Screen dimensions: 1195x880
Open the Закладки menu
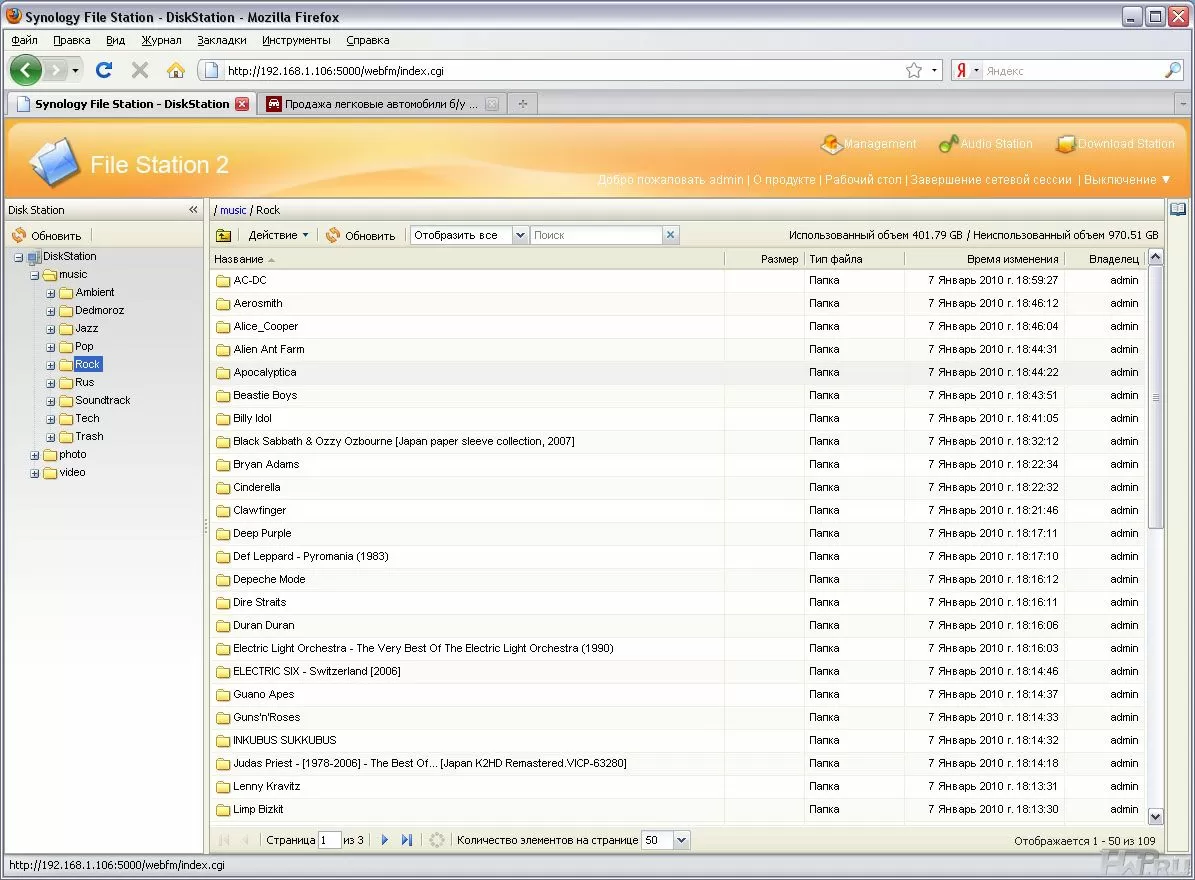pos(221,40)
